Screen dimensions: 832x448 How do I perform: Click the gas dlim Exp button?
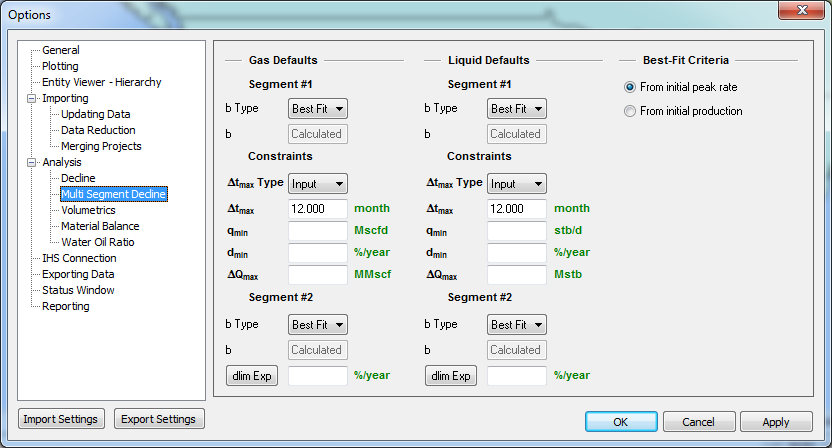coord(251,376)
